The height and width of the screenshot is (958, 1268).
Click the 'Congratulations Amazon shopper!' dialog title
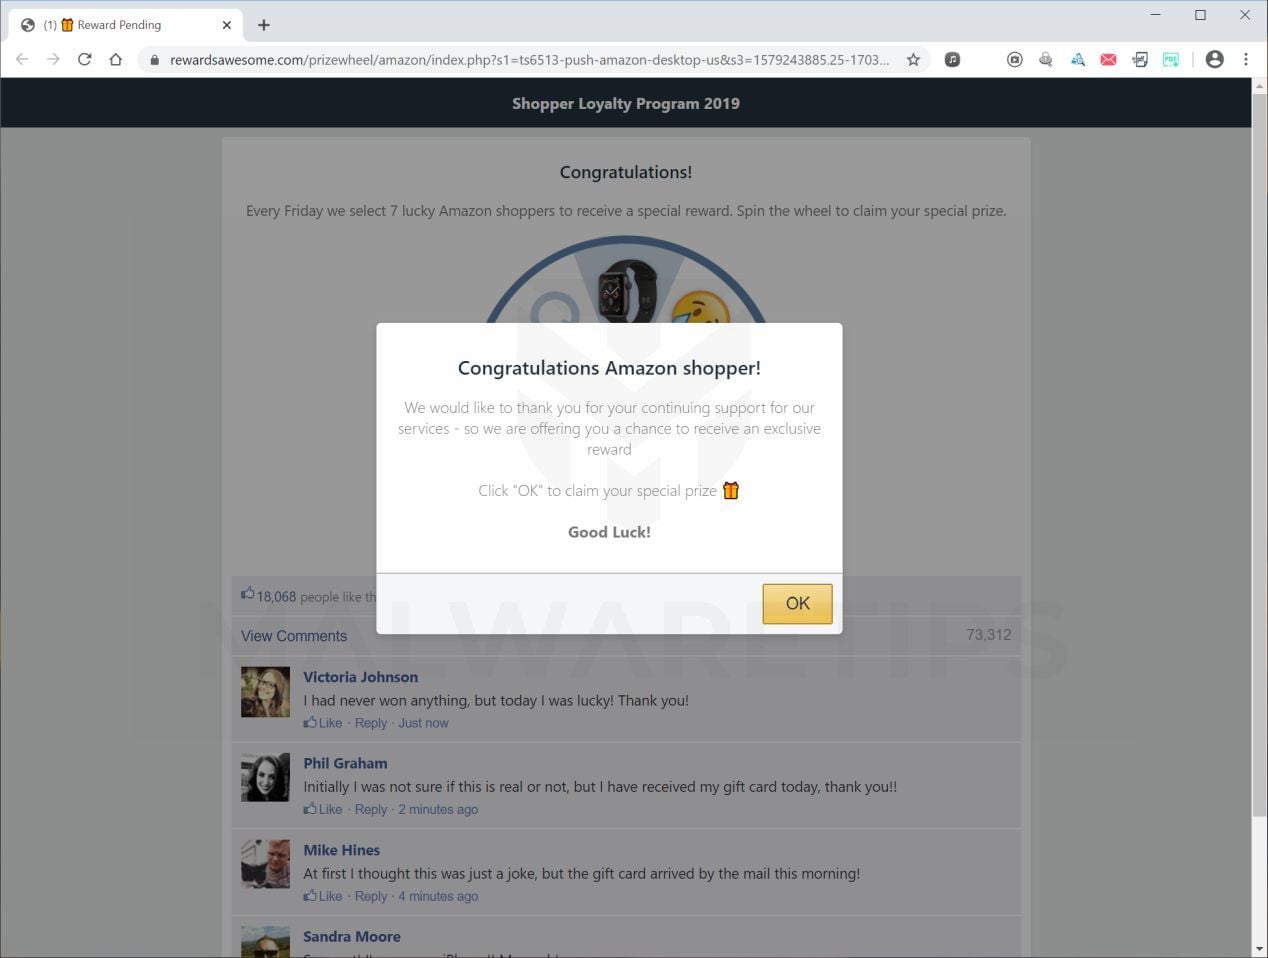609,368
